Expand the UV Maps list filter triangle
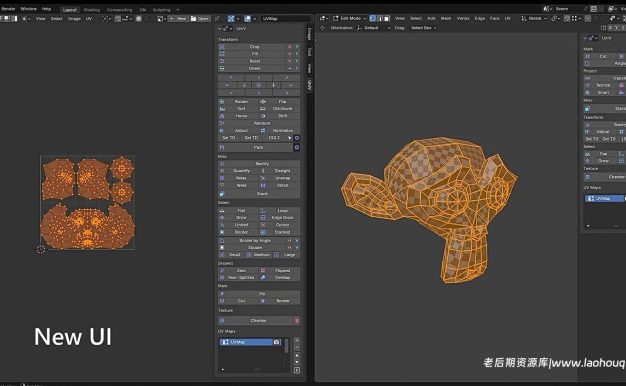Image resolution: width=626 pixels, height=386 pixels. click(x=222, y=369)
